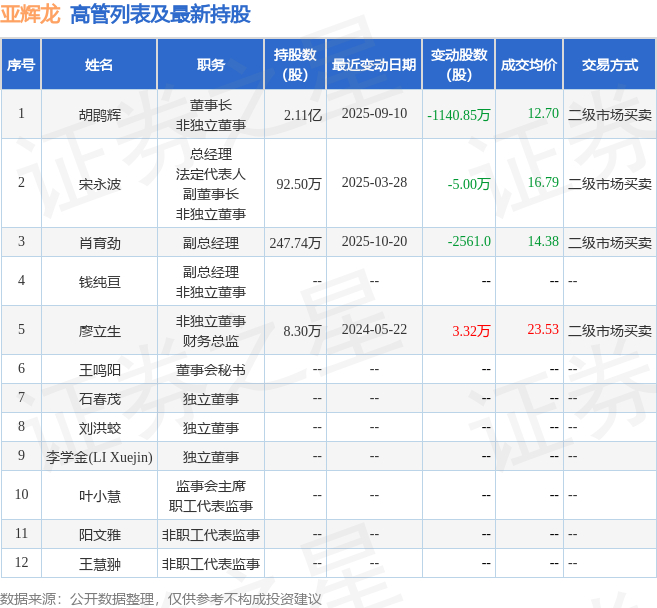Click the red change value 3.32万

pyautogui.click(x=471, y=331)
